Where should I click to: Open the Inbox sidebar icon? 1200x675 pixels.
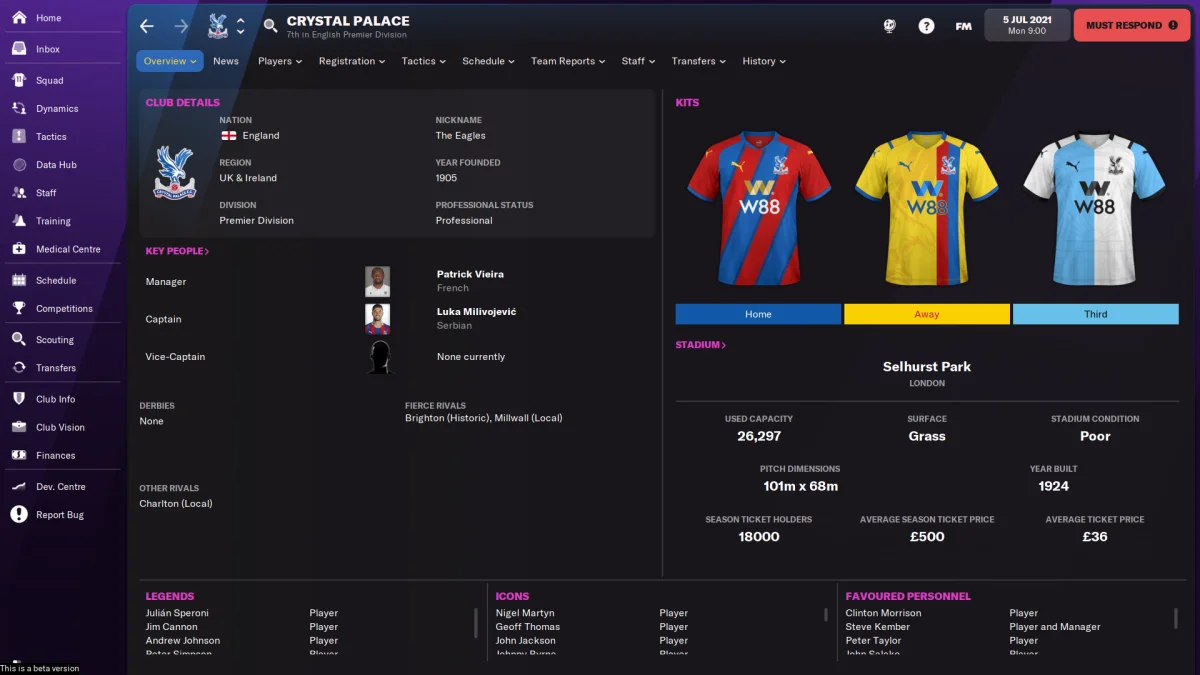point(18,49)
